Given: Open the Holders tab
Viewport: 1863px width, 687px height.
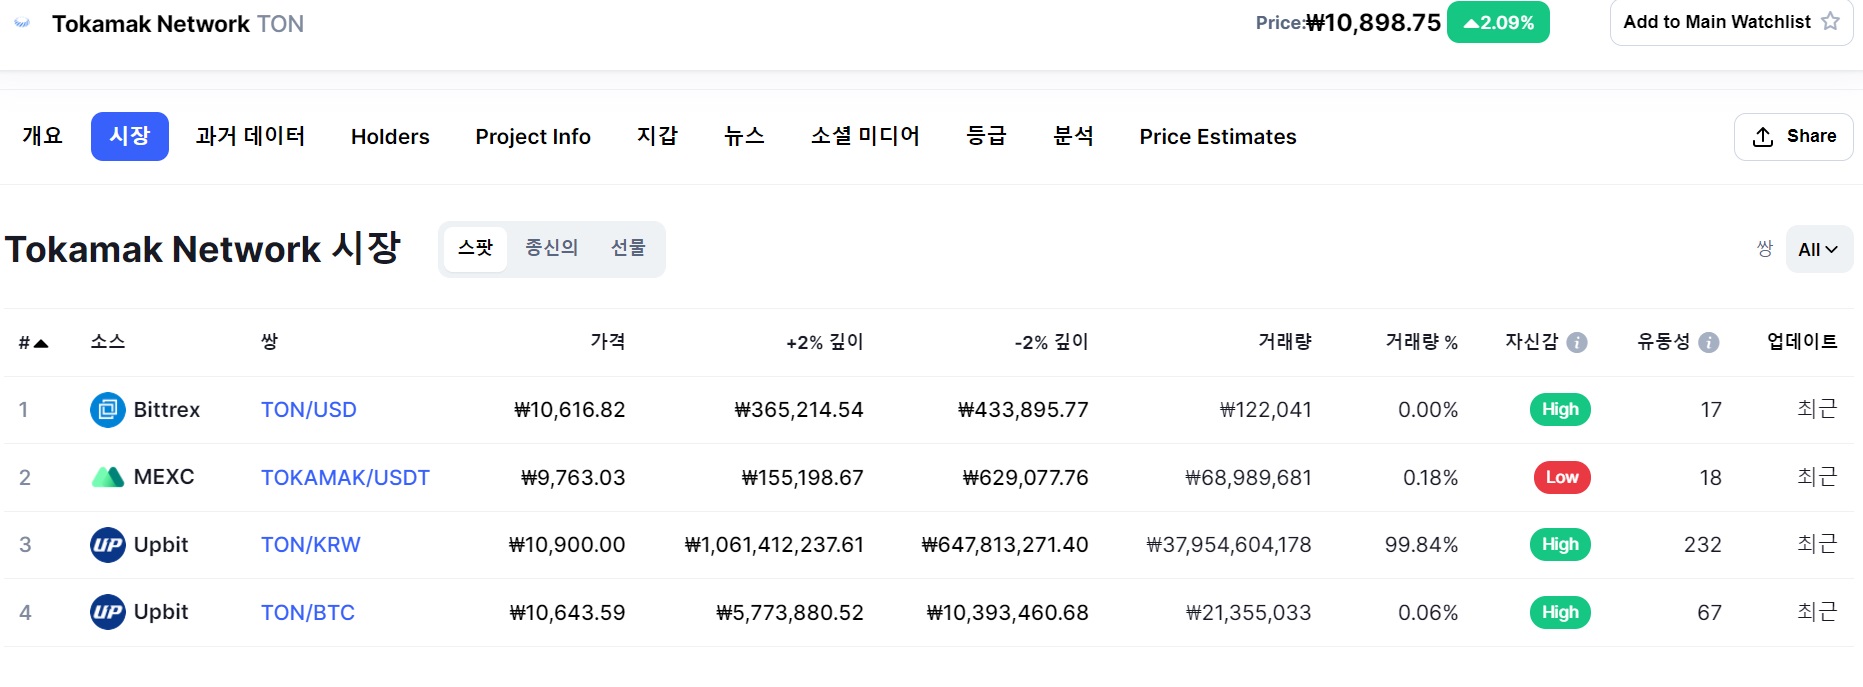Looking at the screenshot, I should 390,137.
